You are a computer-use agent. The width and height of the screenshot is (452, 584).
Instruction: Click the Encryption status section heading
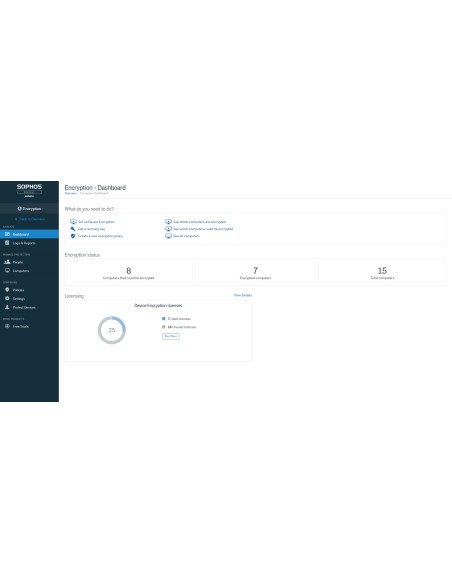click(82, 255)
